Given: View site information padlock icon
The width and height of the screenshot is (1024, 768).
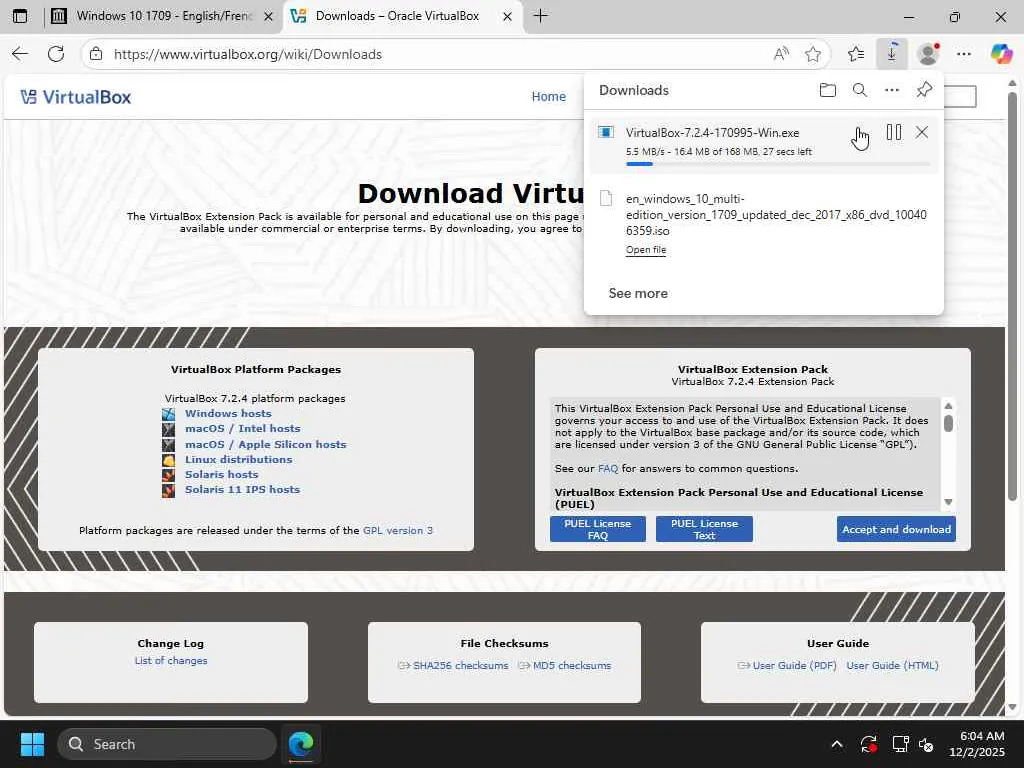Looking at the screenshot, I should click(96, 54).
